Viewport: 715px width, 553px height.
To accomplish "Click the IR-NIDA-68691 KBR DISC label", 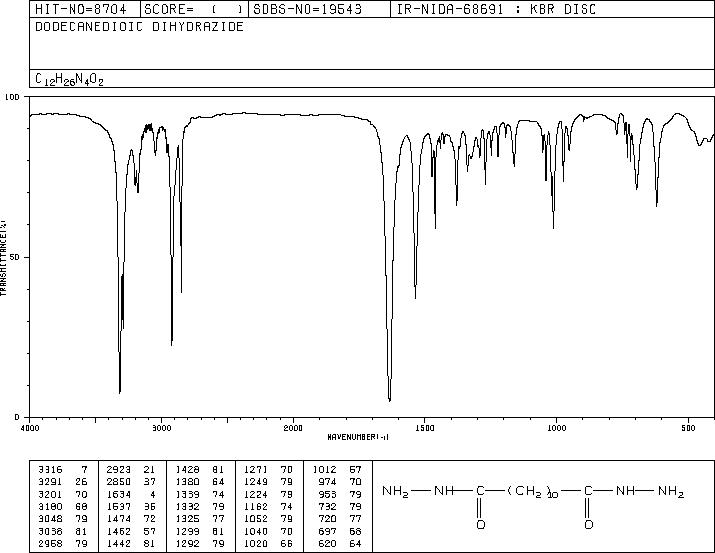I will [496, 9].
